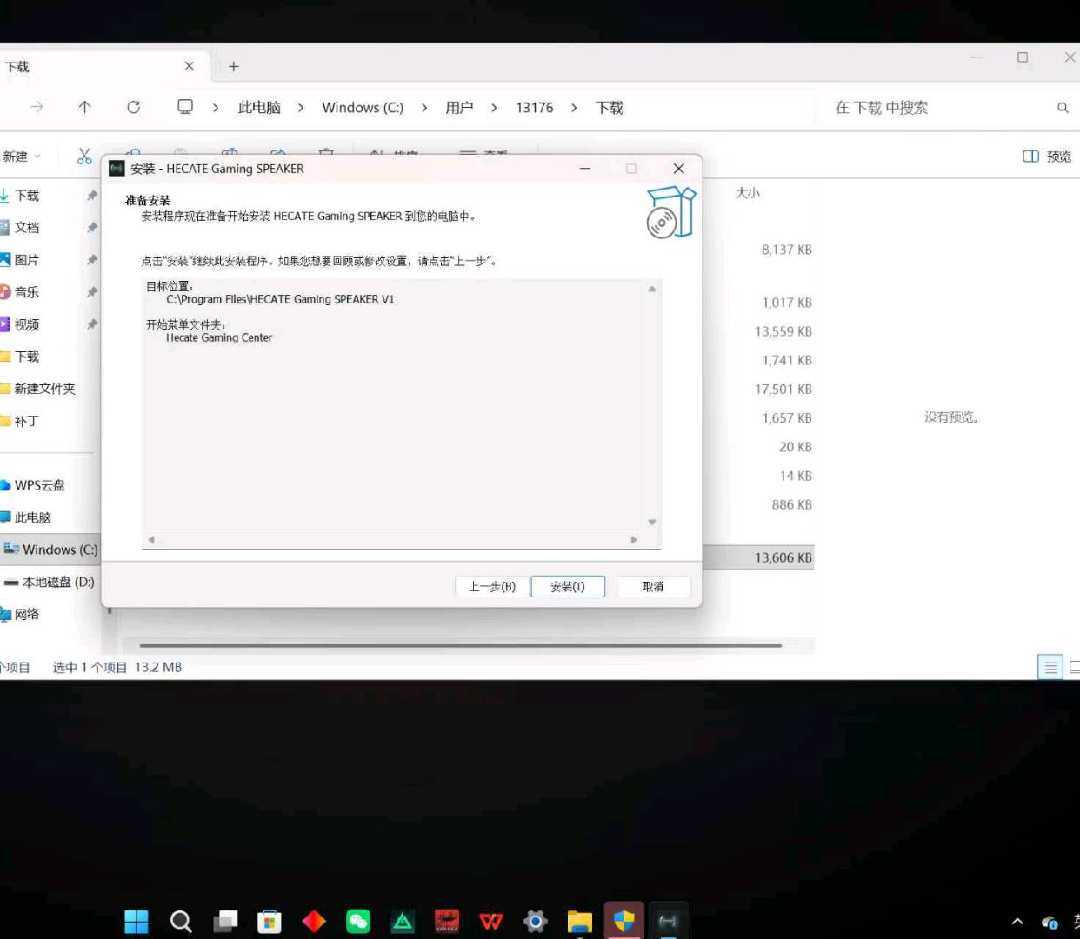The height and width of the screenshot is (939, 1080).
Task: Show hidden system tray icons
Action: (x=1018, y=922)
